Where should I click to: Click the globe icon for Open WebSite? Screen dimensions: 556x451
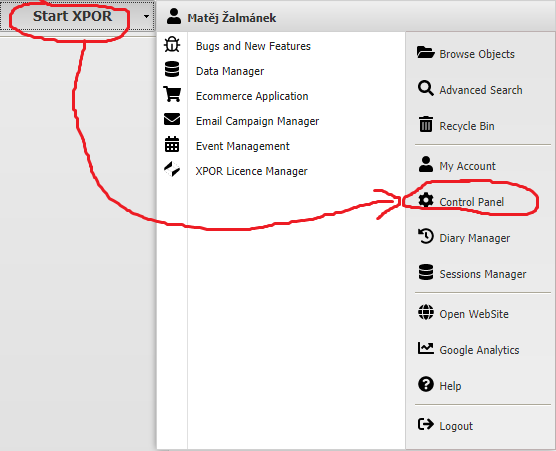coord(426,312)
